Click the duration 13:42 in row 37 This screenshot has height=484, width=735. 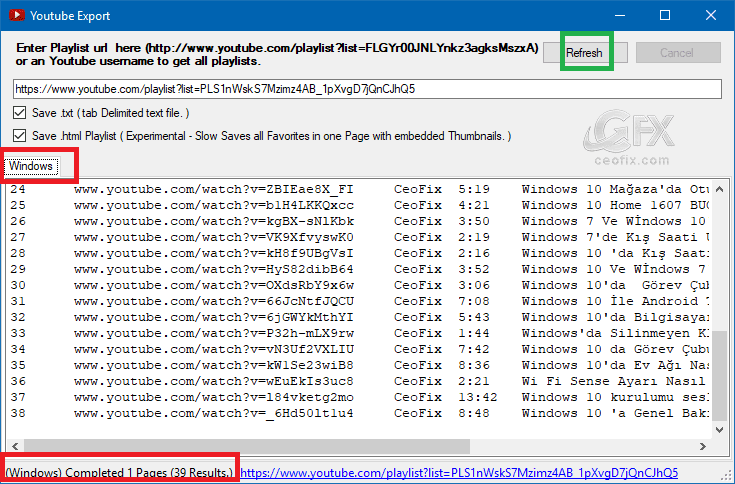click(478, 397)
